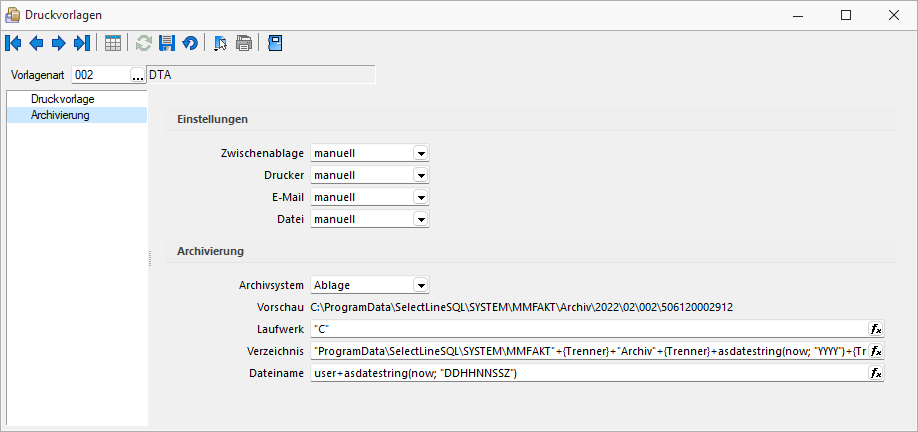Go to next record arrow

point(59,43)
